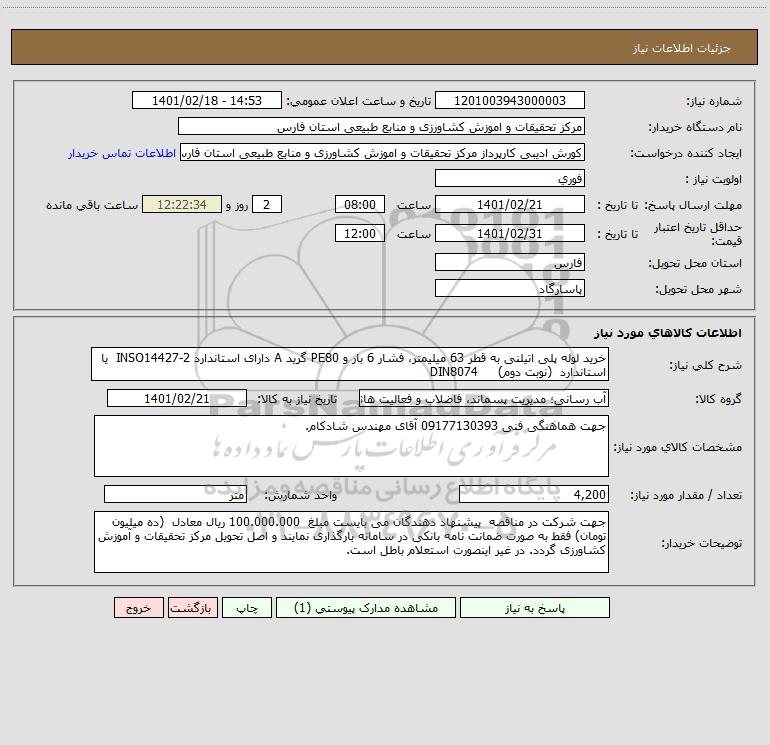This screenshot has height=745, width=770.
Task: Click the مهلت ارسال پاسخ label
Action: (693, 205)
